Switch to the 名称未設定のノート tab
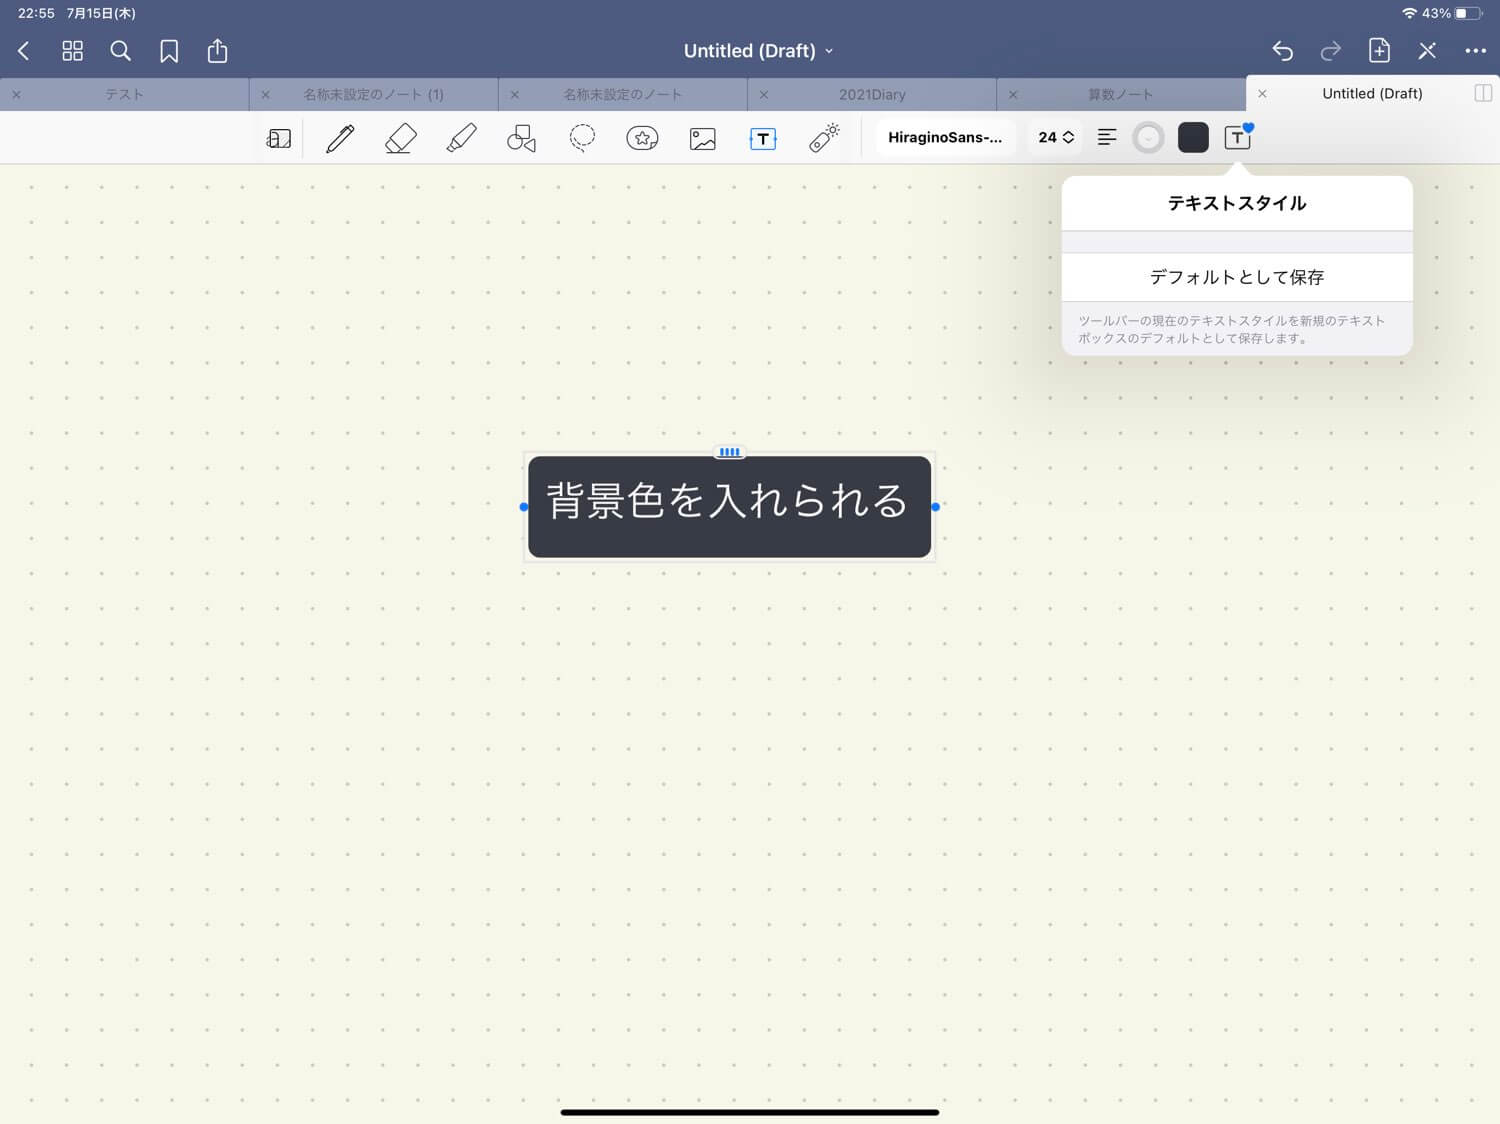Screen dimensions: 1500x1124 [x=622, y=94]
